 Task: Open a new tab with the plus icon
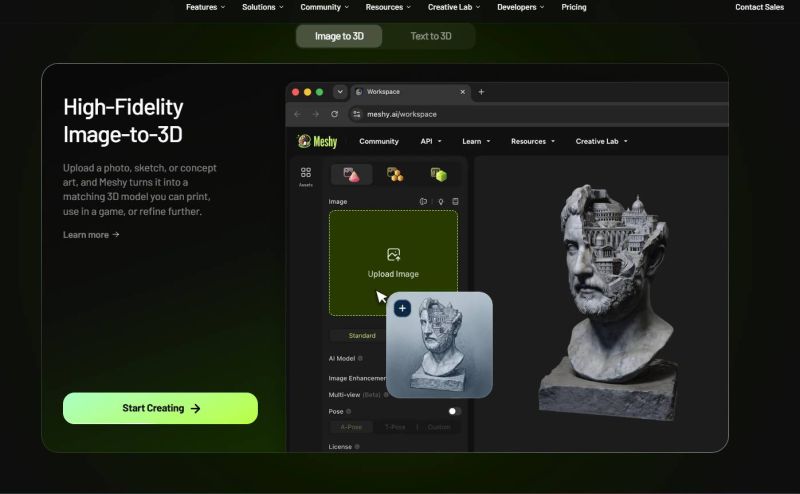tap(481, 92)
